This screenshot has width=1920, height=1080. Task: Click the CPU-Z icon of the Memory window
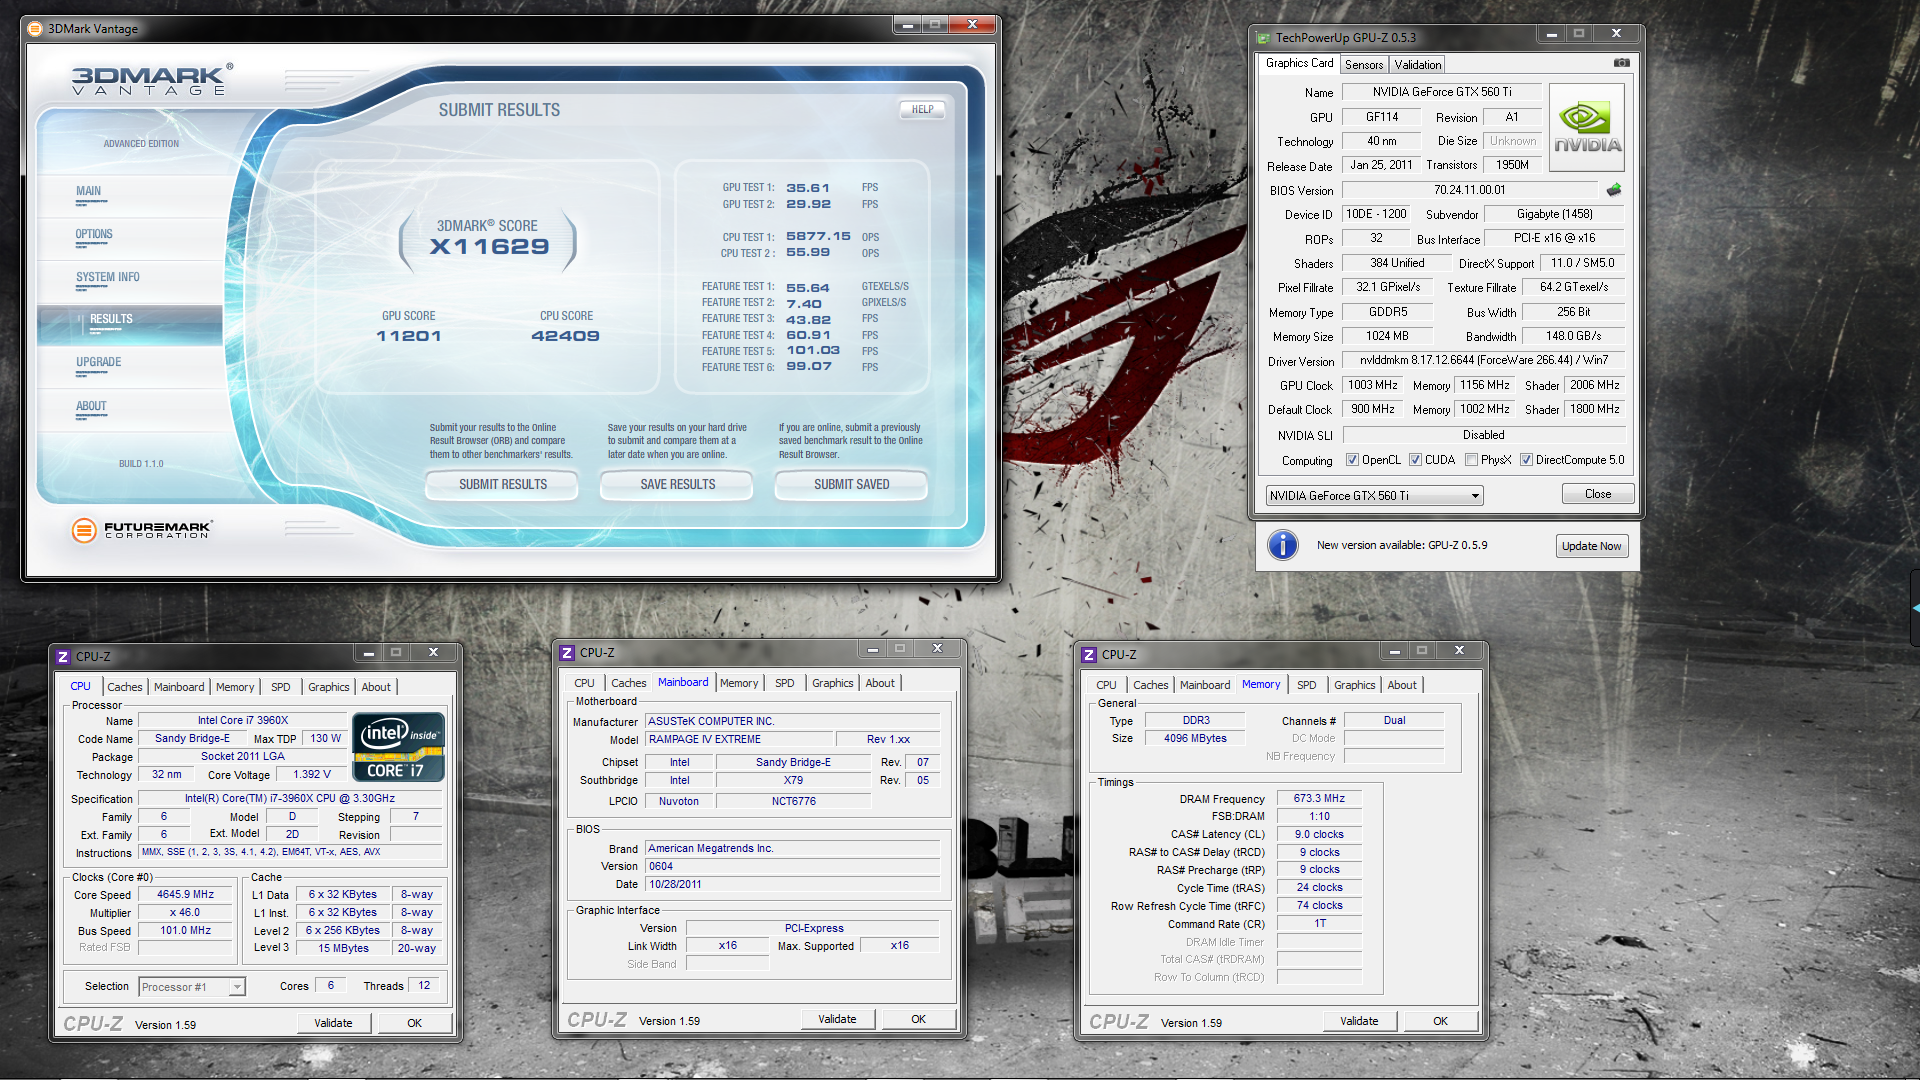1089,655
